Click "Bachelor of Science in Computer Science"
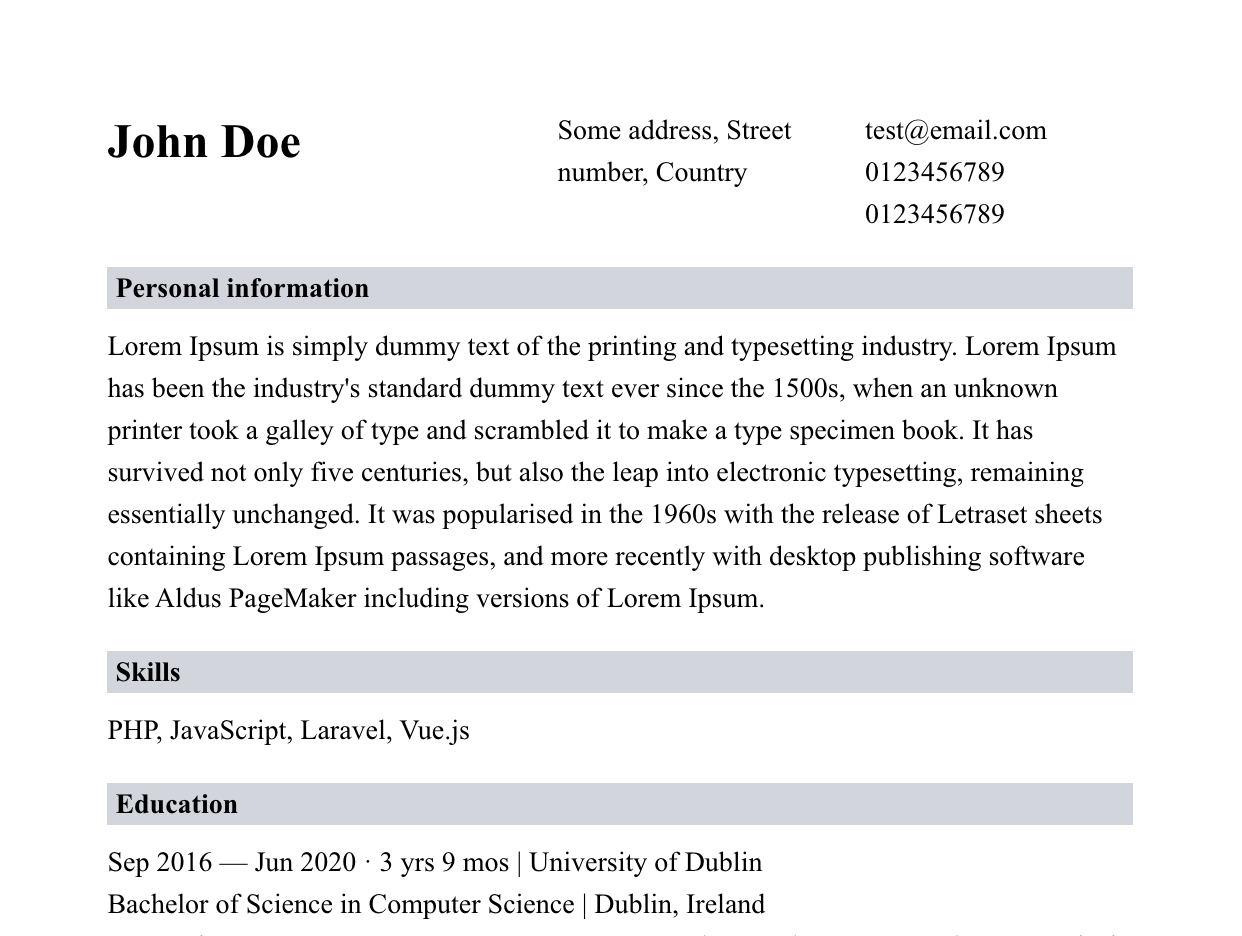The width and height of the screenshot is (1242, 936). [x=341, y=905]
